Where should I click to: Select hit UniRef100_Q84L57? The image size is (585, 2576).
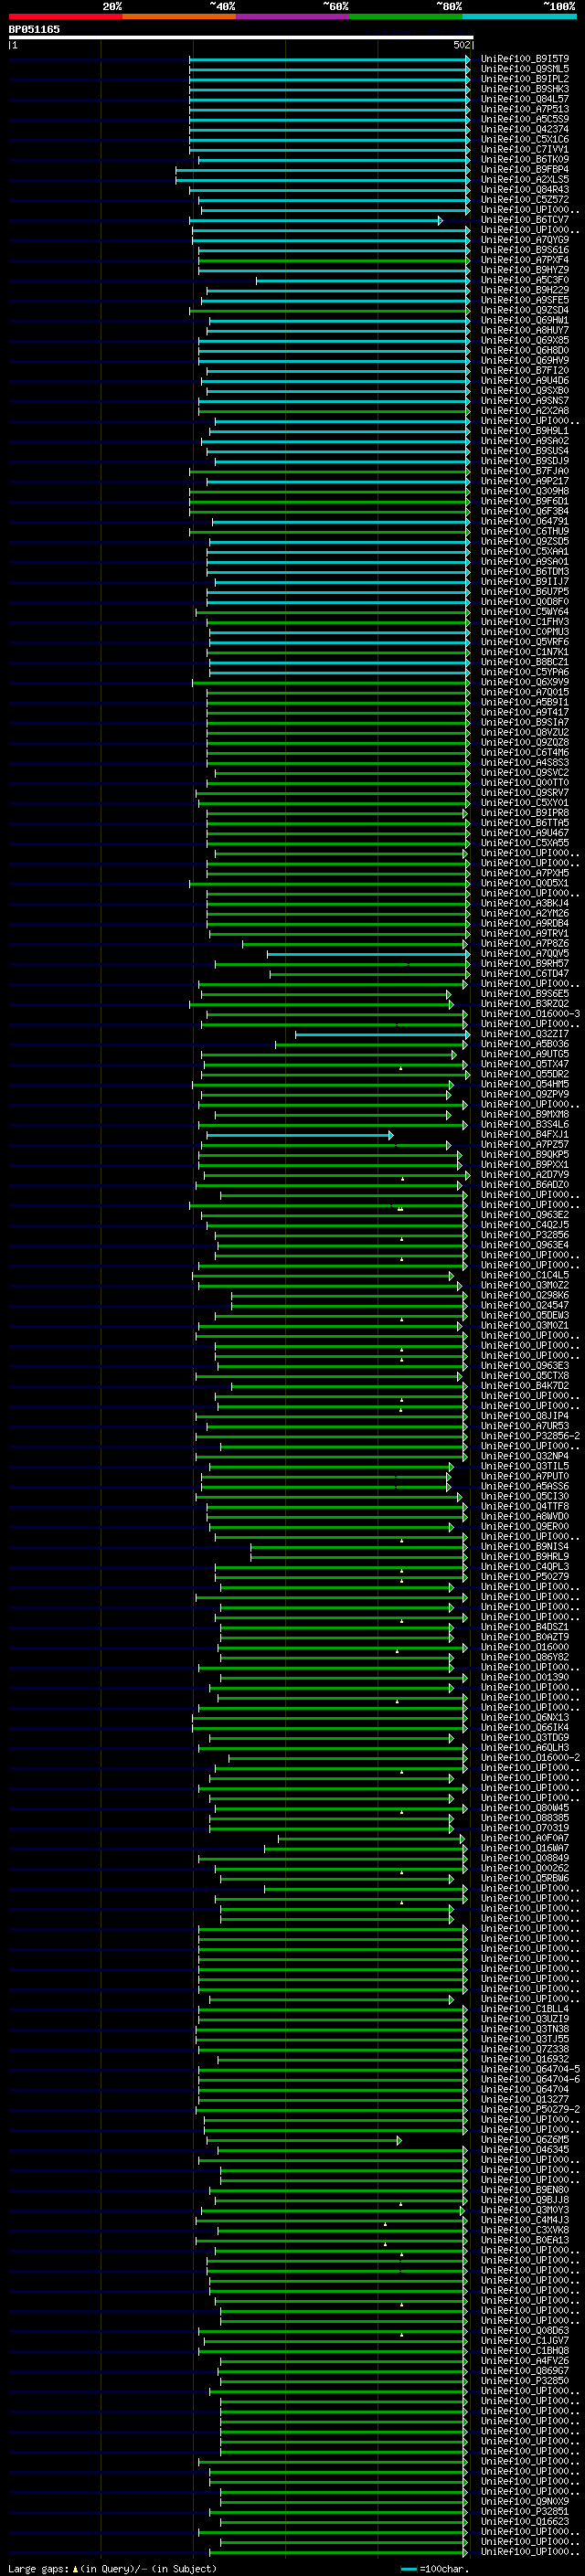click(x=525, y=99)
